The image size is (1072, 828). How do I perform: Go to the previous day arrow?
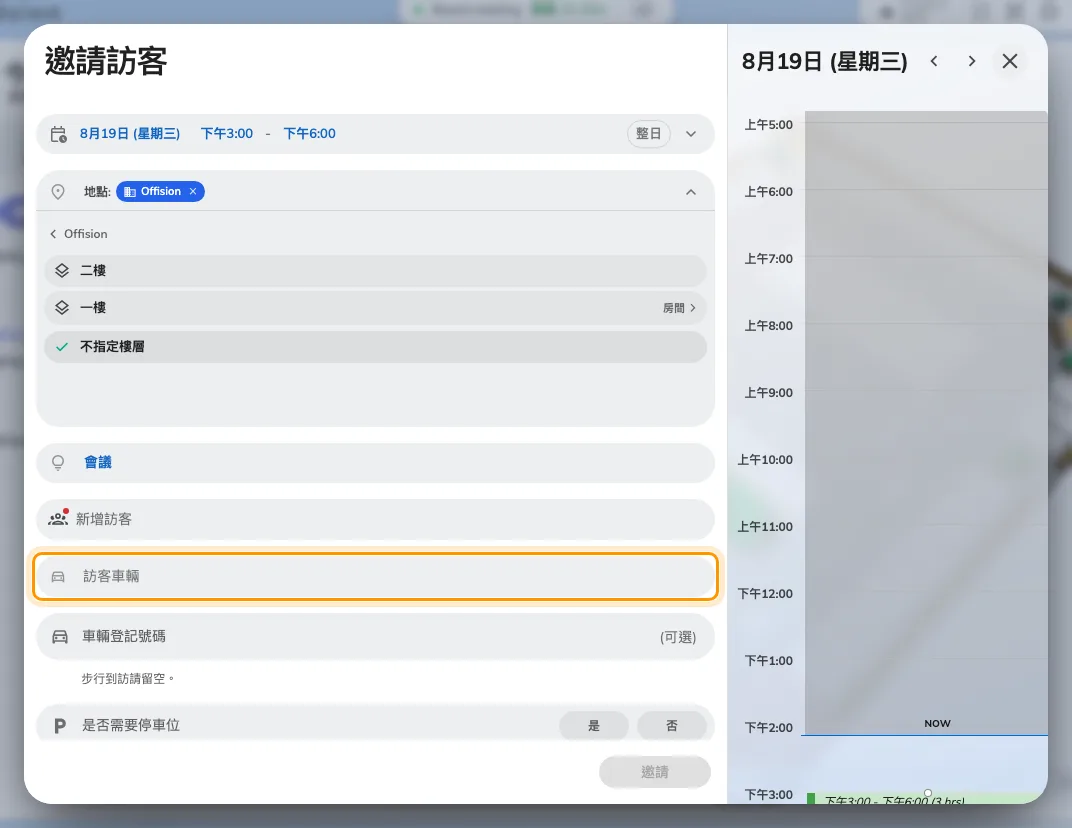coord(934,62)
